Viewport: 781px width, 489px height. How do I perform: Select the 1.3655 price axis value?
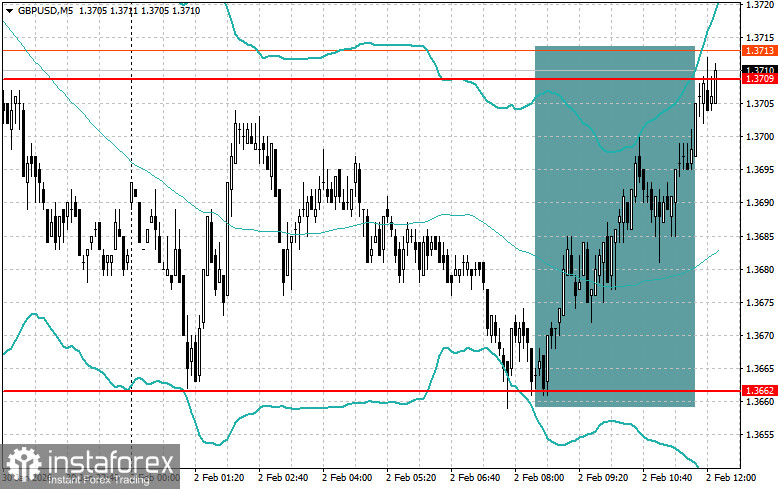[x=760, y=435]
